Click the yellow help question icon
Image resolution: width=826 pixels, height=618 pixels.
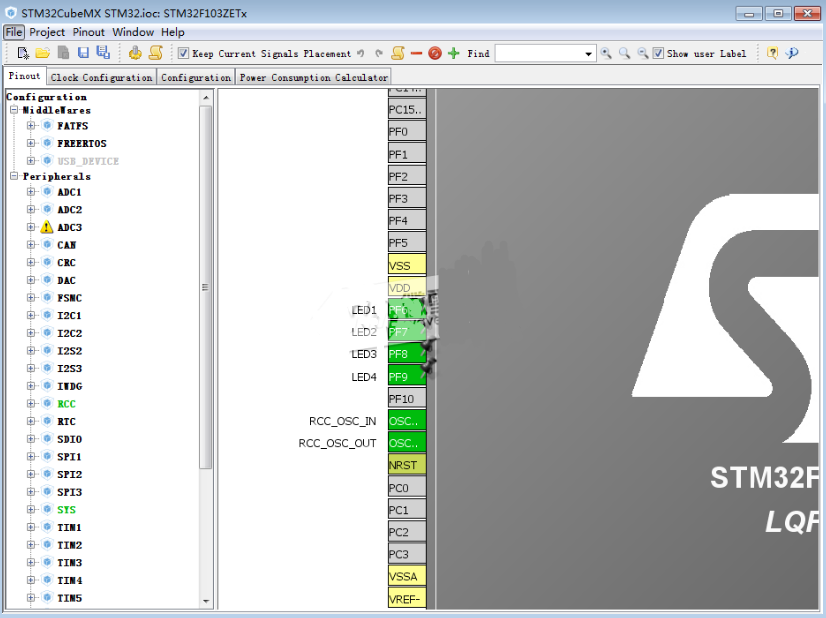click(772, 53)
